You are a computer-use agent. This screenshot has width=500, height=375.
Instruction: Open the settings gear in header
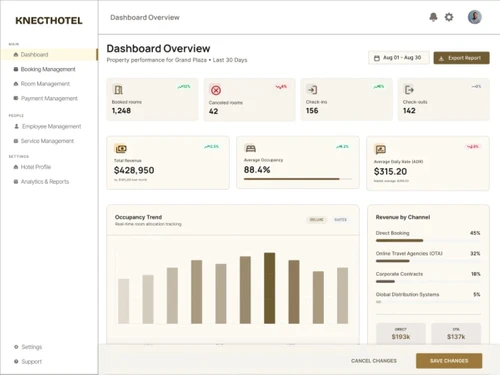click(x=449, y=17)
